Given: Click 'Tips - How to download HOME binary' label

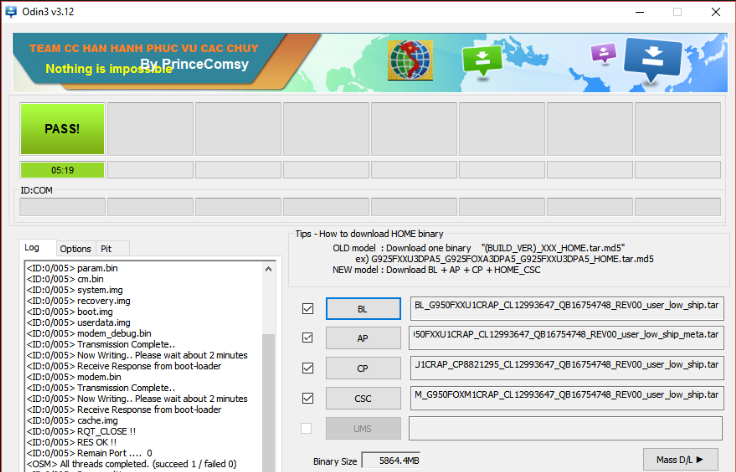Looking at the screenshot, I should 369,234.
